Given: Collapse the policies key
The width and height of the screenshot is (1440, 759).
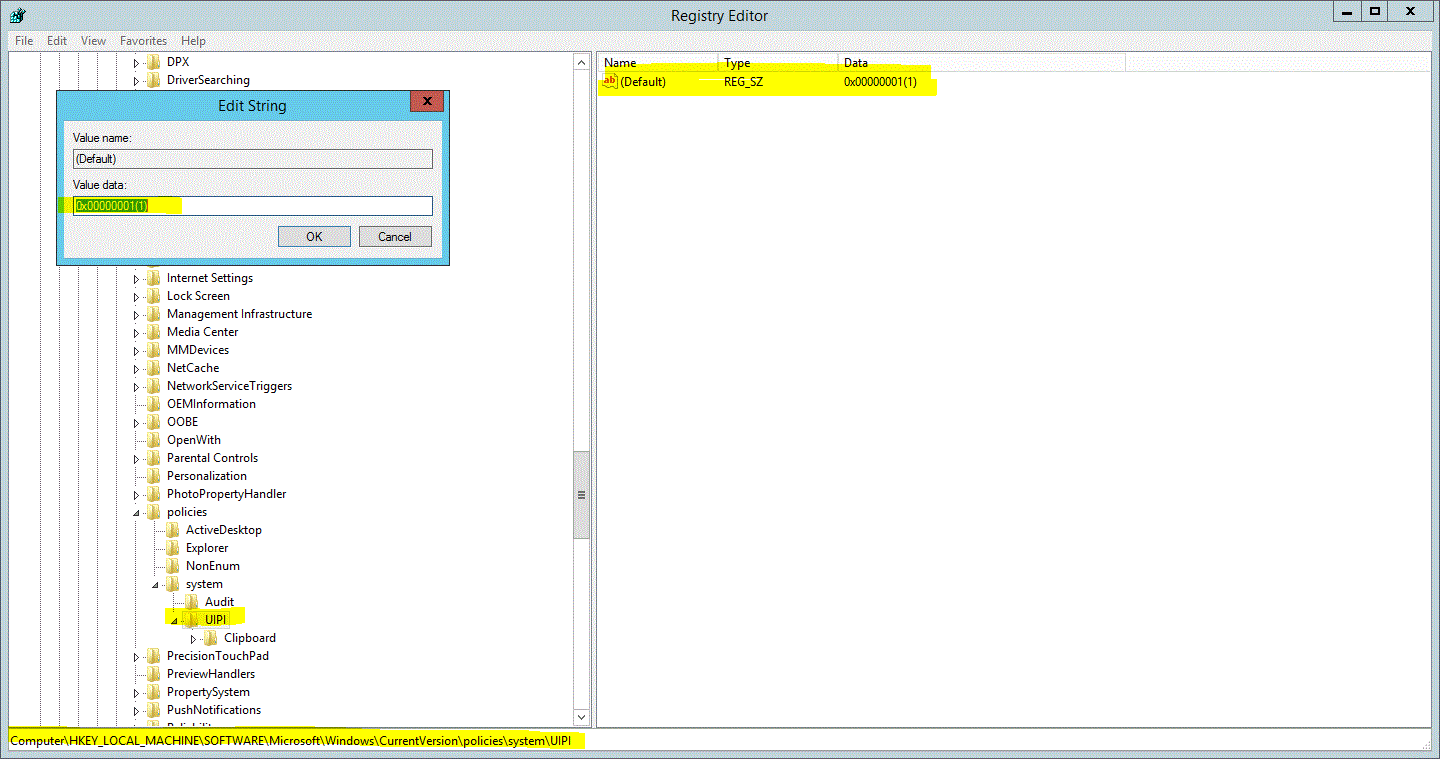Looking at the screenshot, I should [x=137, y=513].
